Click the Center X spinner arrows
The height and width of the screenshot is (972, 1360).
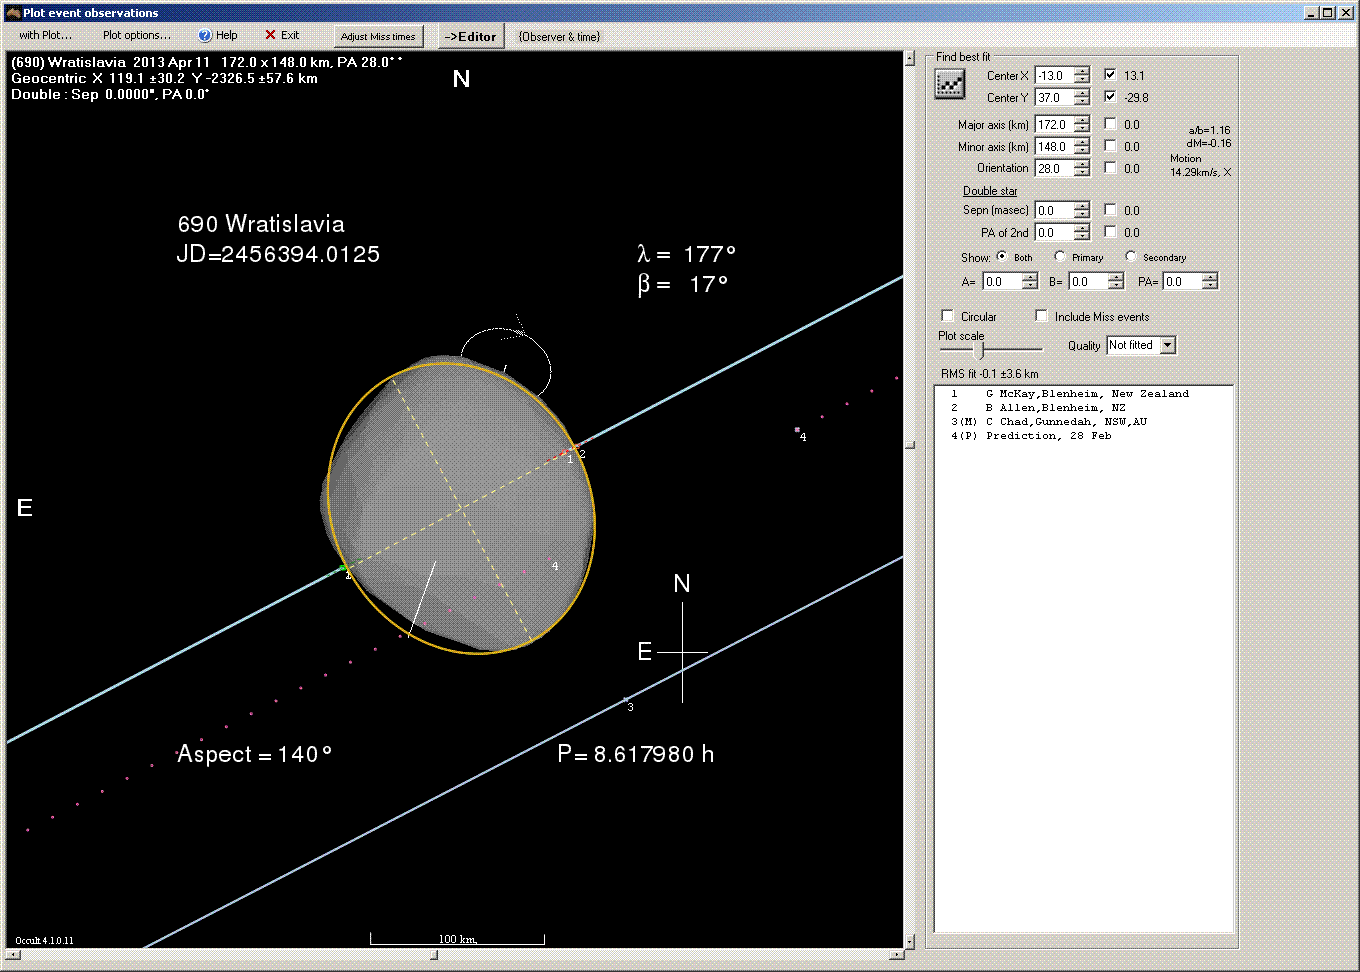tap(1081, 76)
